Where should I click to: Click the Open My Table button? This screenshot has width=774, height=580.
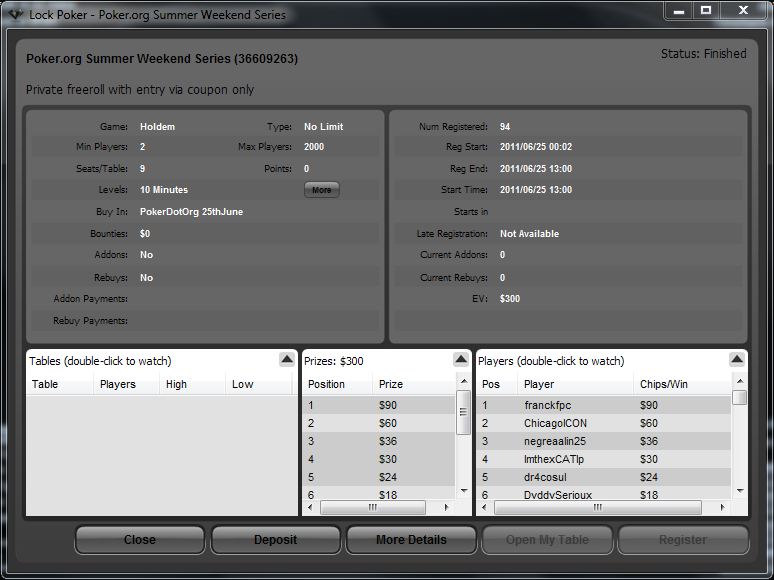(547, 540)
